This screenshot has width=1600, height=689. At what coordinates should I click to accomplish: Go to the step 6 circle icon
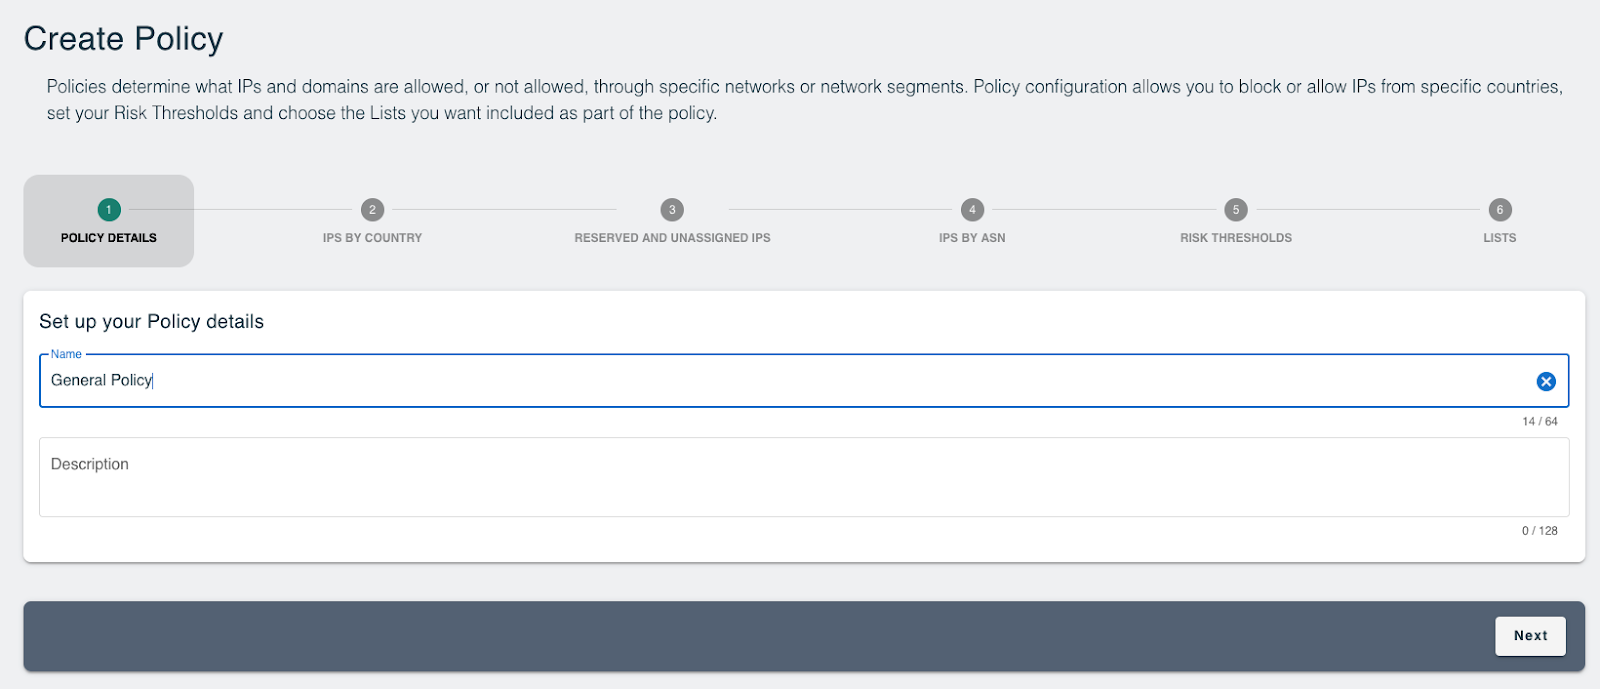1499,210
